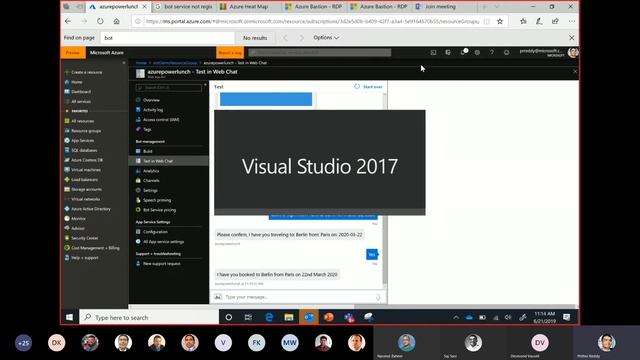Click the resource group breadcrumb link
This screenshot has width=640, height=360.
pyautogui.click(x=175, y=63)
